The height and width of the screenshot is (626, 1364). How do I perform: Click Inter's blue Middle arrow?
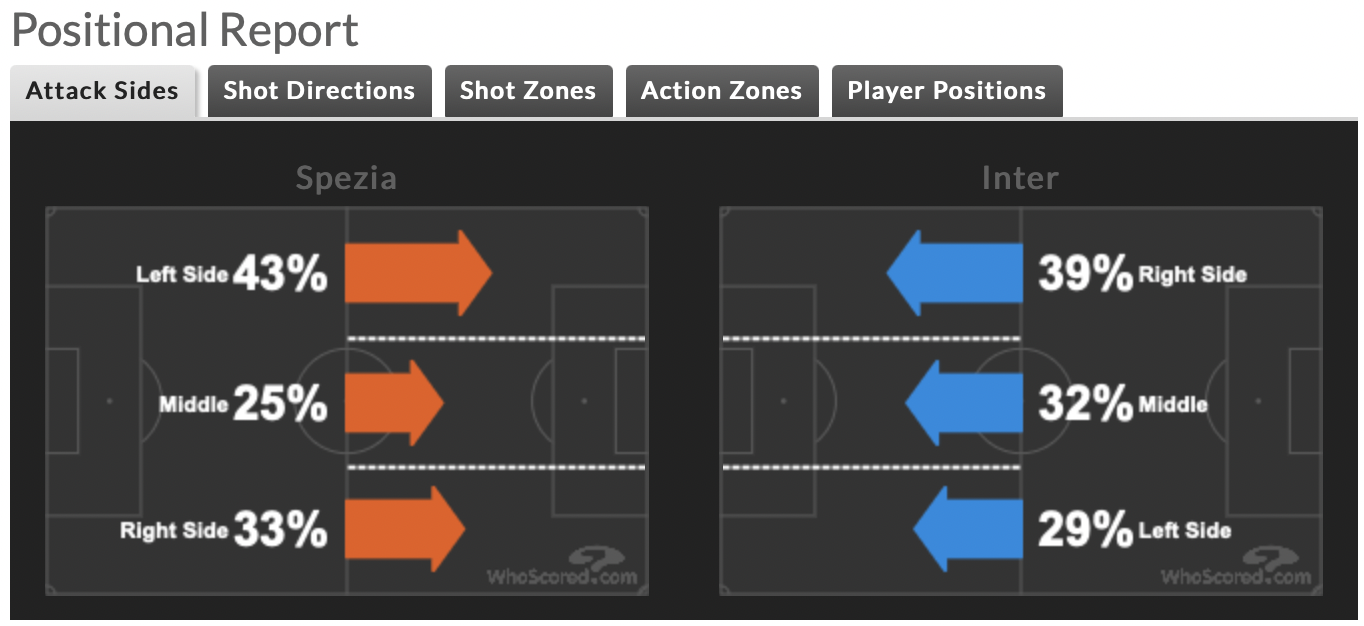coord(963,403)
